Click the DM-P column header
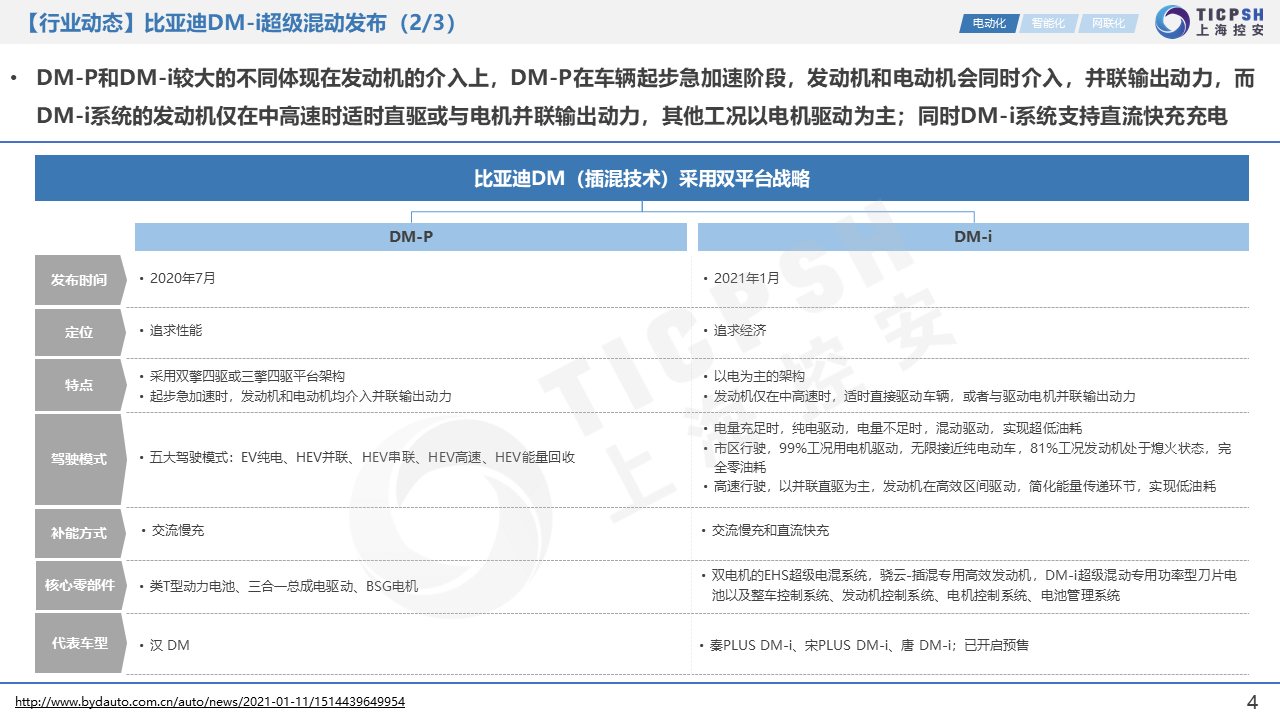 tap(411, 237)
